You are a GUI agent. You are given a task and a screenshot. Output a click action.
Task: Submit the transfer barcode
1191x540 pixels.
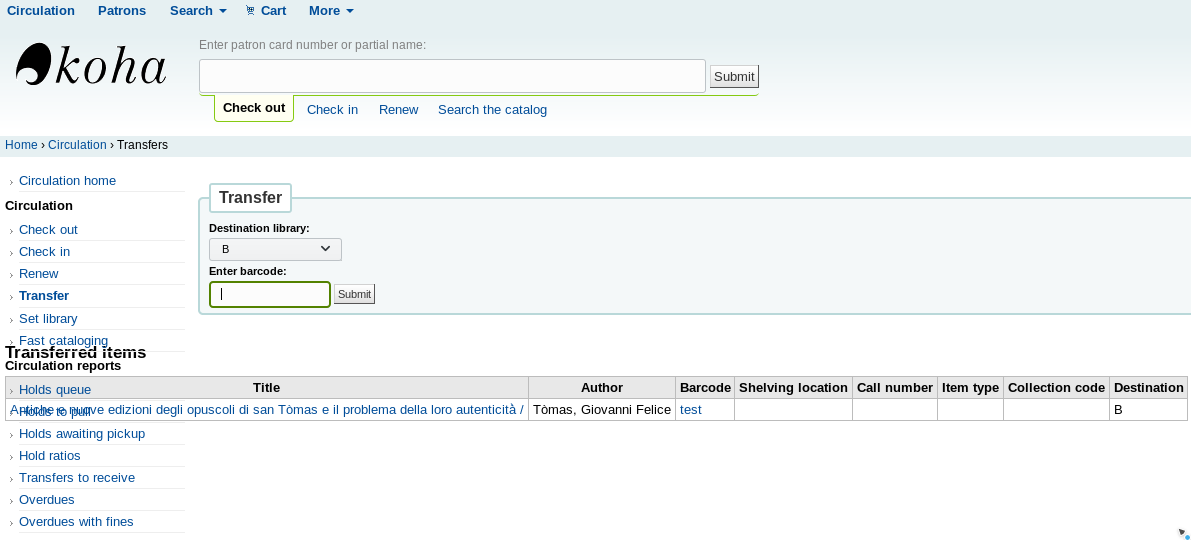354,294
